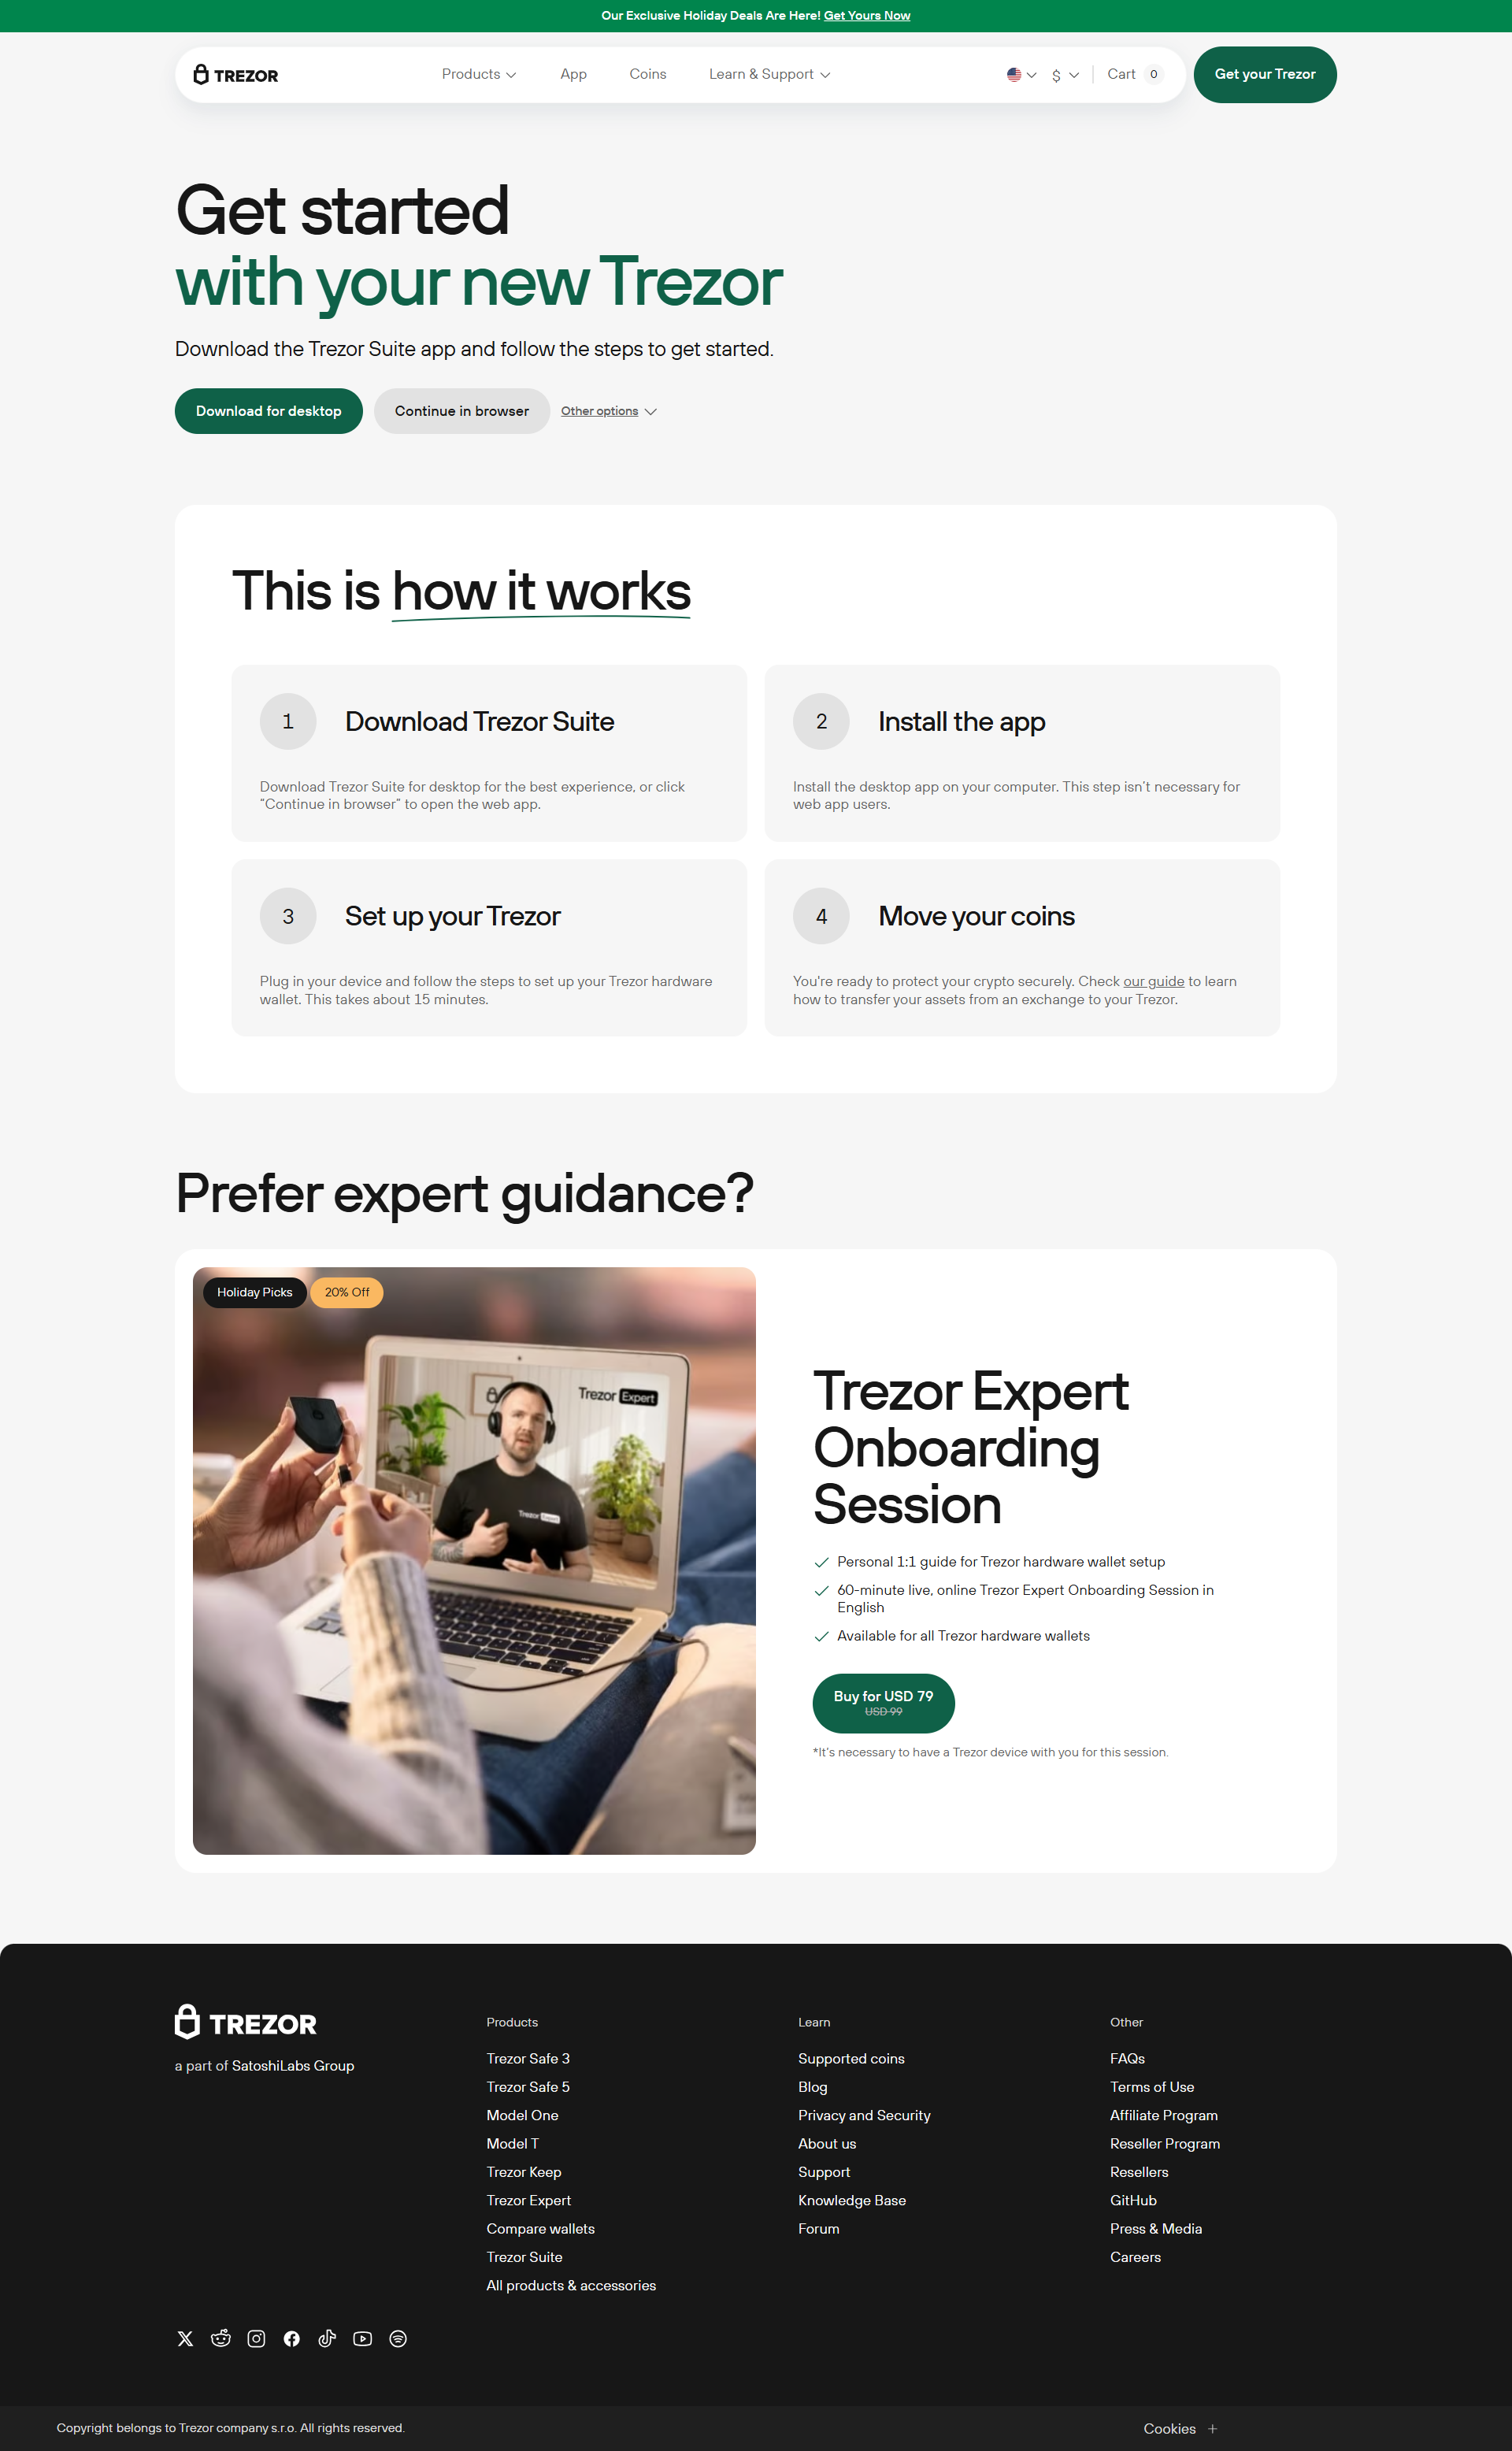Screen dimensions: 1512x2451
Task: Expand the Other options dropdown
Action: click(x=609, y=410)
